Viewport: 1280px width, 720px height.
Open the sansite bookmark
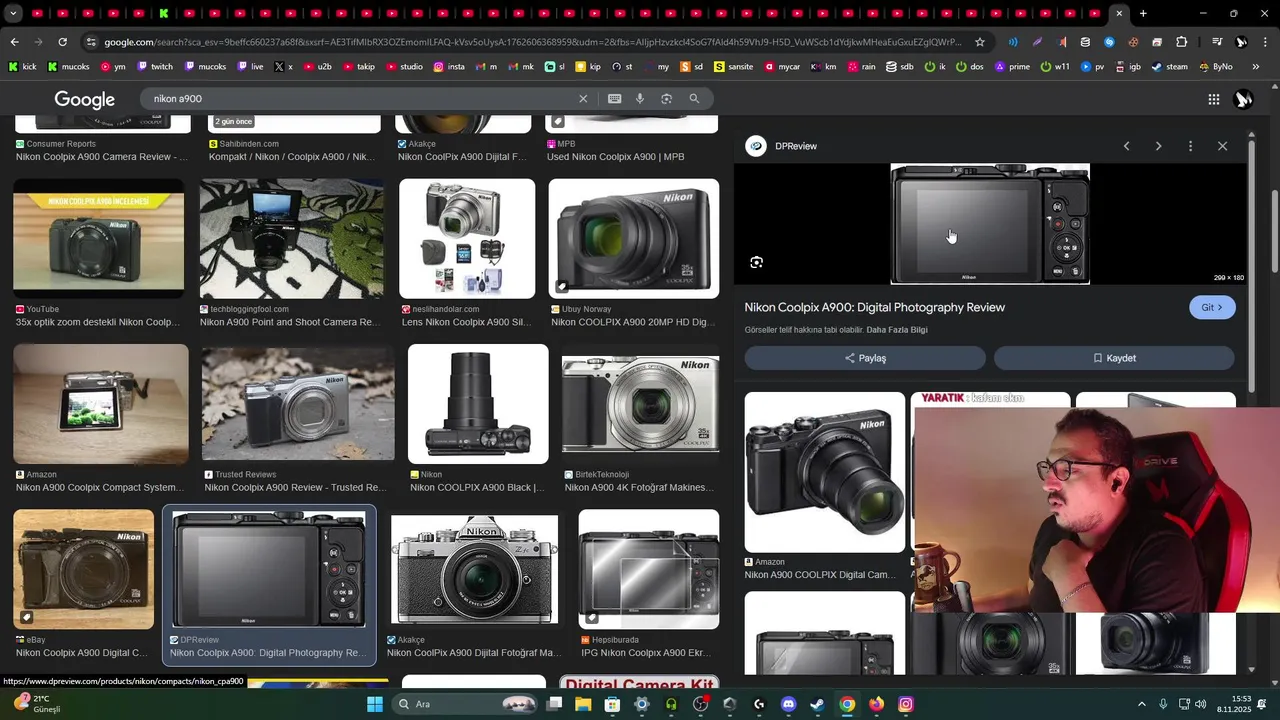point(733,67)
